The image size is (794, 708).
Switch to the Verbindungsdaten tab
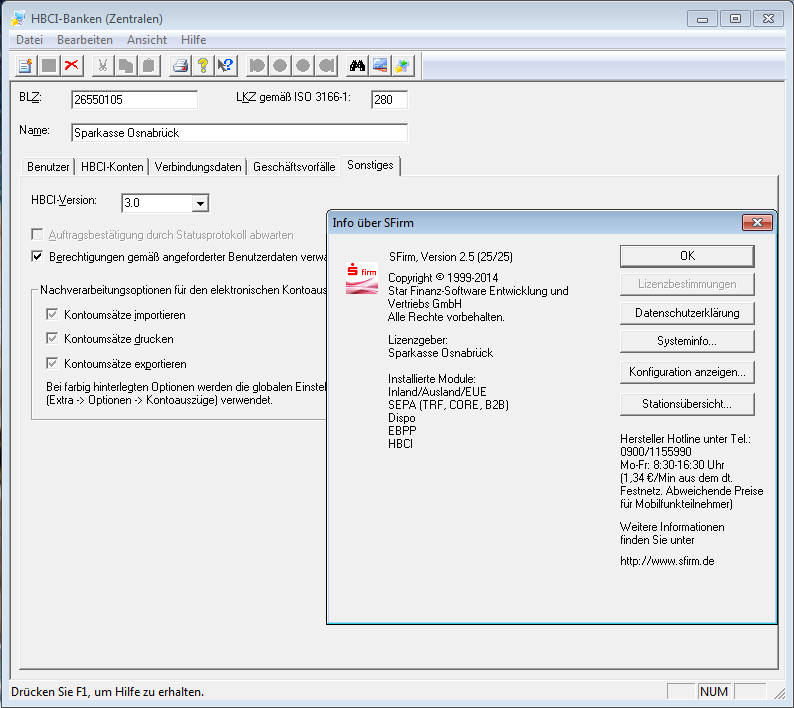pos(198,167)
